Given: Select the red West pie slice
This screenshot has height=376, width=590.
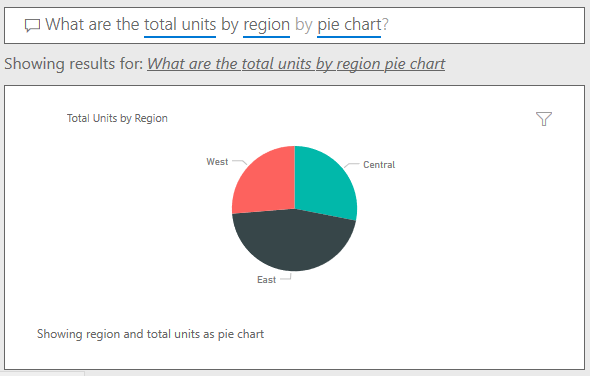Looking at the screenshot, I should [265, 183].
